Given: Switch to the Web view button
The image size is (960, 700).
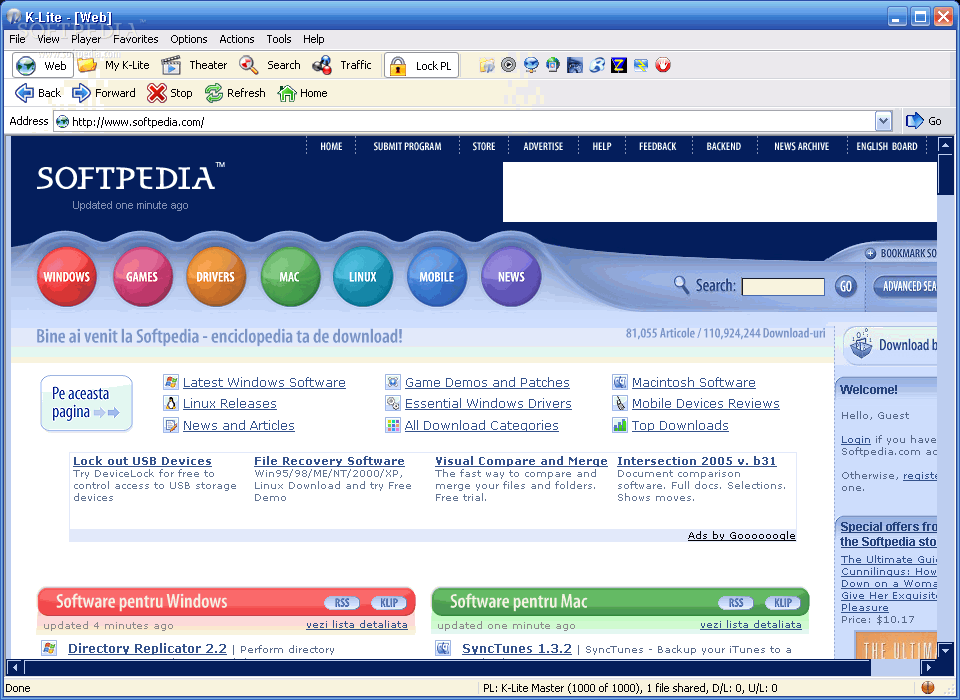Looking at the screenshot, I should click(42, 65).
